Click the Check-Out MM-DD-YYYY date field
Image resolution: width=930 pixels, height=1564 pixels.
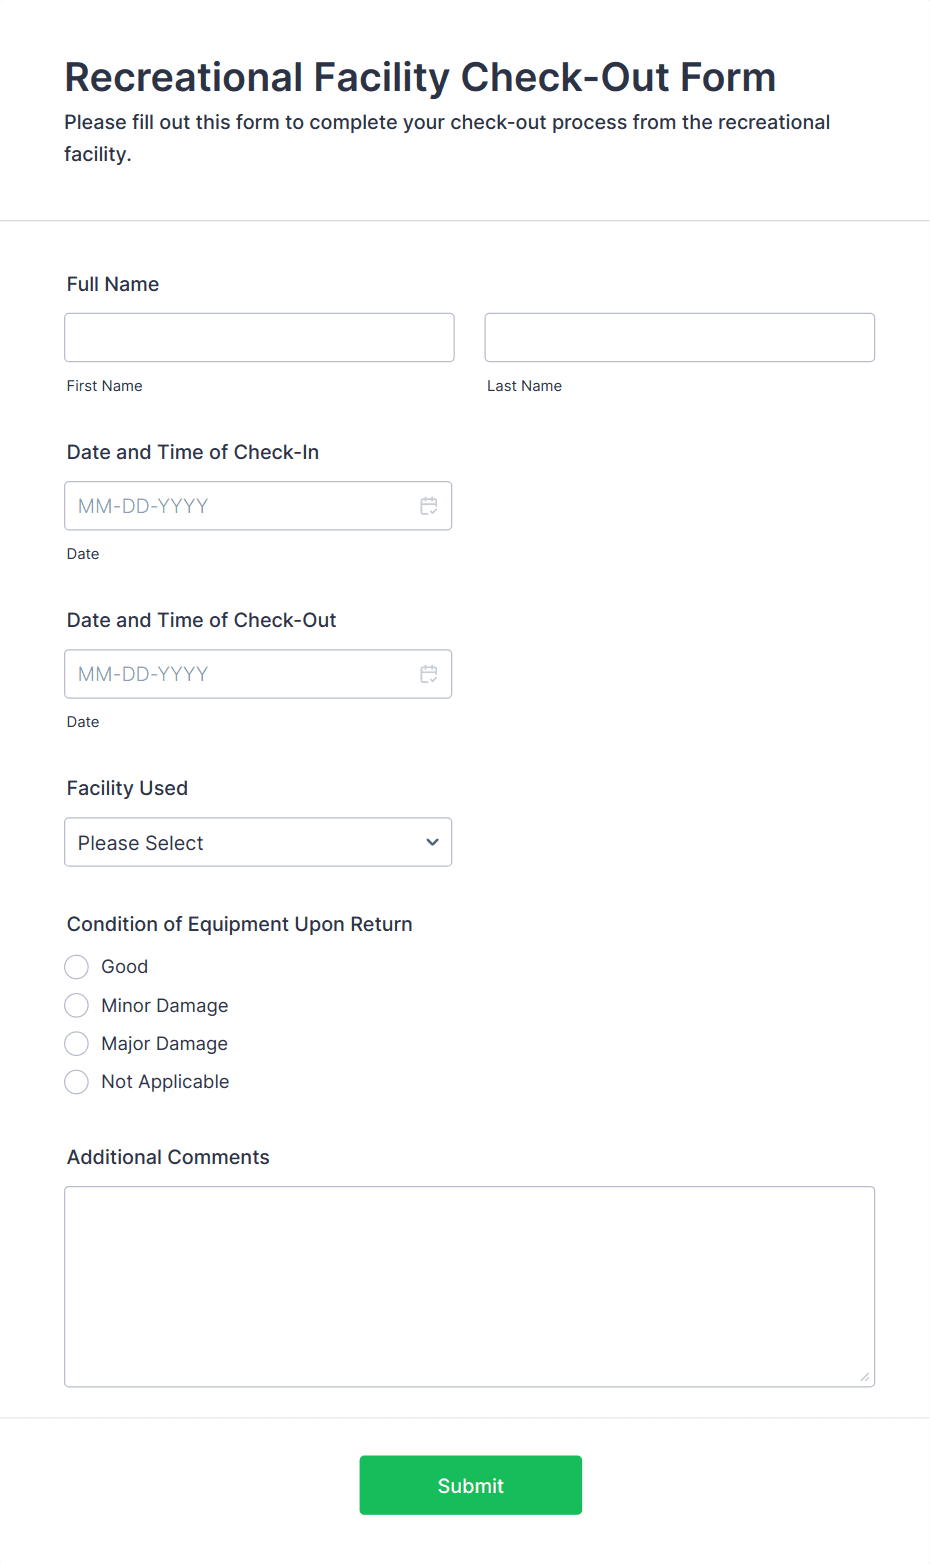tap(240, 674)
